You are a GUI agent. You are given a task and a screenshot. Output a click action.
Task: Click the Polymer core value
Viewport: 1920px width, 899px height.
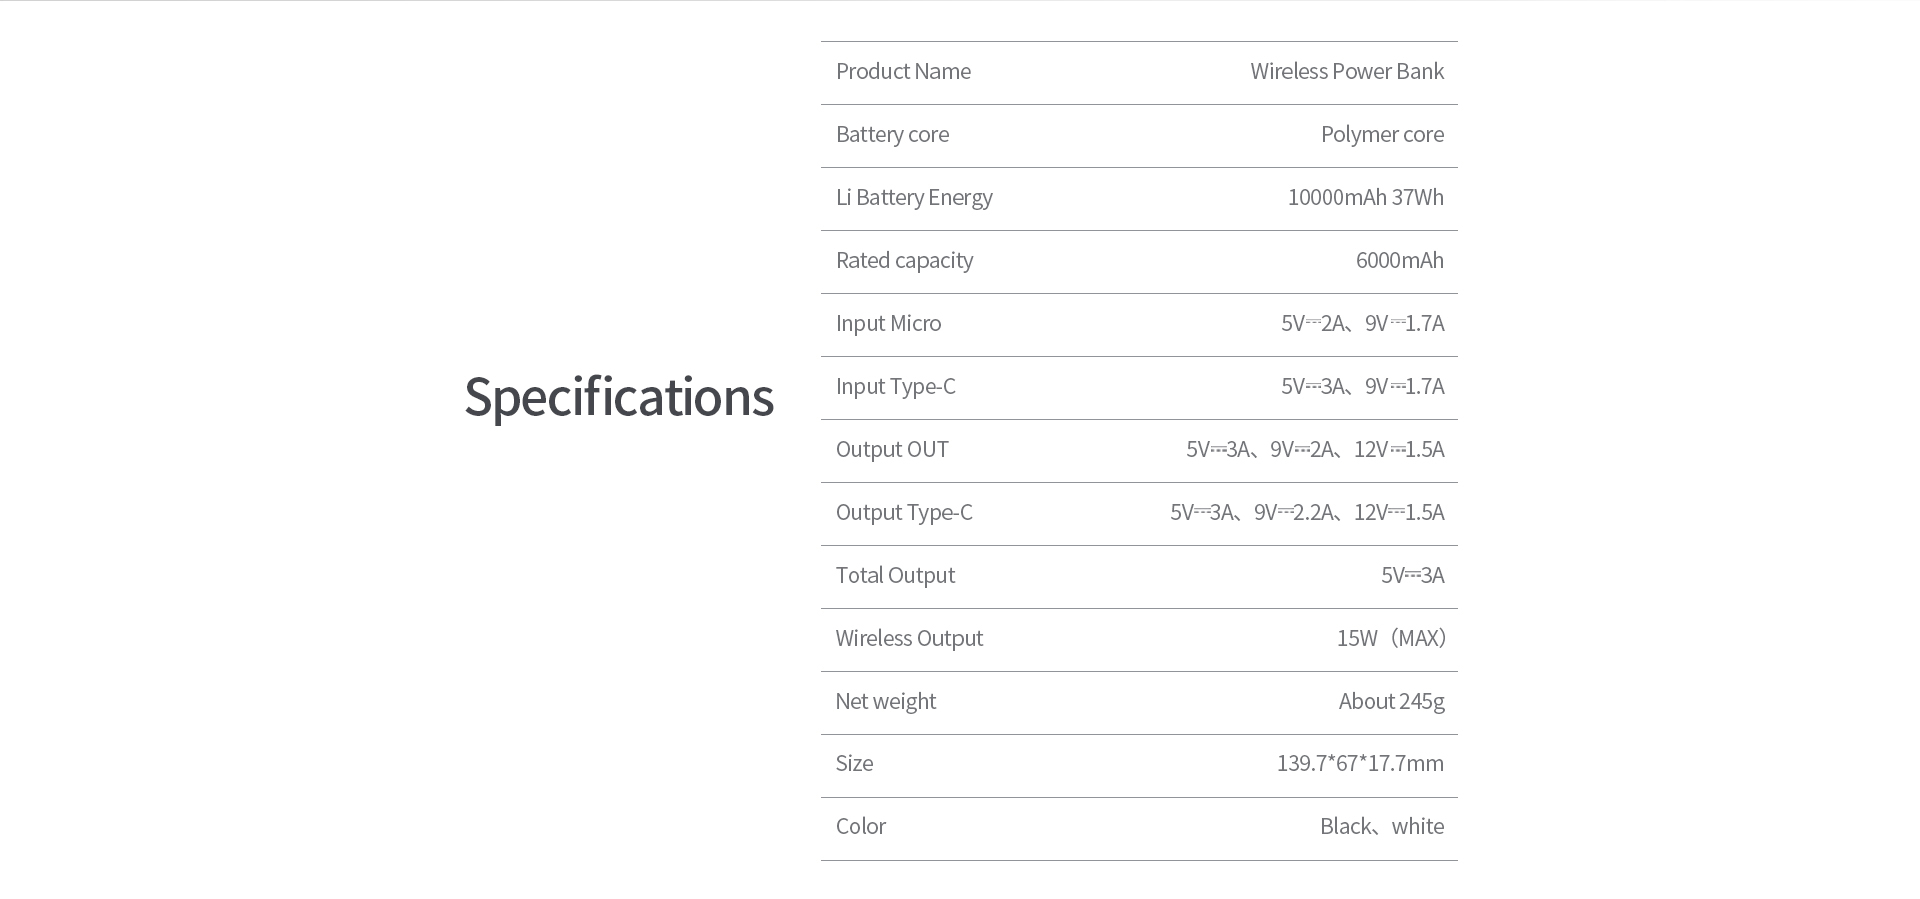pyautogui.click(x=1381, y=135)
